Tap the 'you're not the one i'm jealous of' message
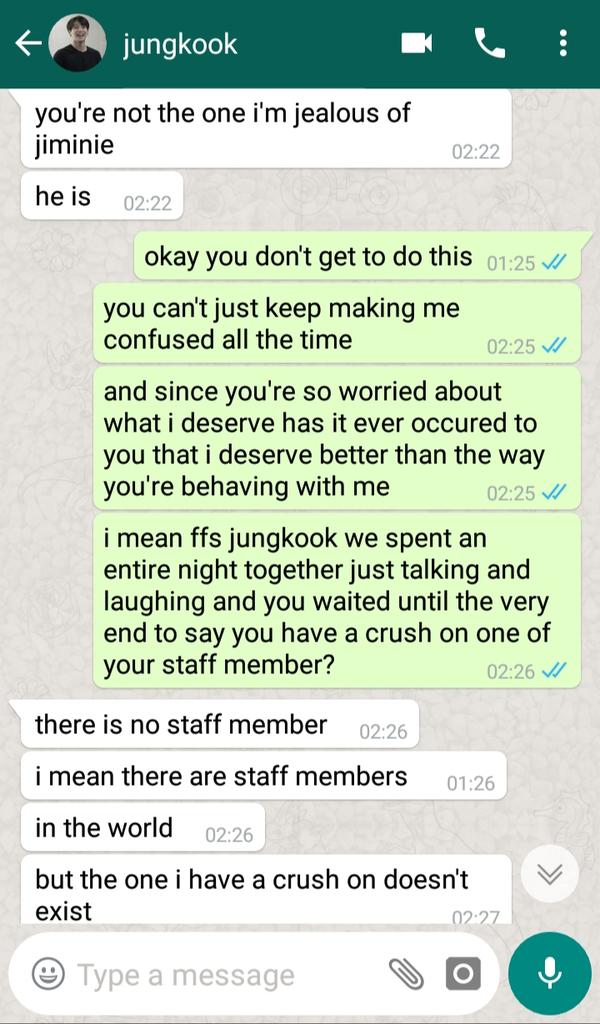Image resolution: width=600 pixels, height=1024 pixels. click(266, 129)
